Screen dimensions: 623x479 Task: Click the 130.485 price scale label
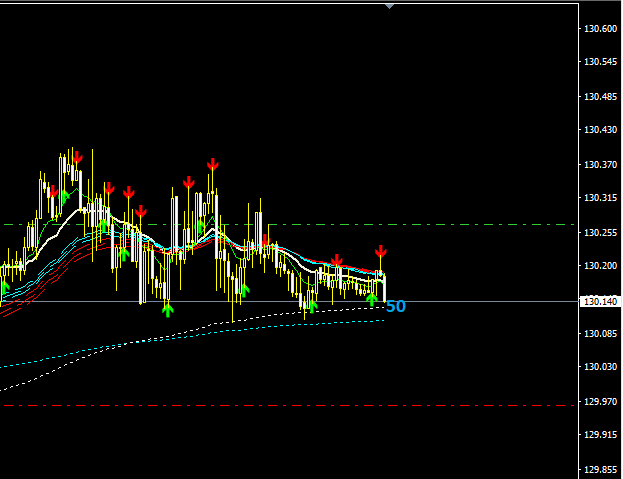tap(600, 97)
